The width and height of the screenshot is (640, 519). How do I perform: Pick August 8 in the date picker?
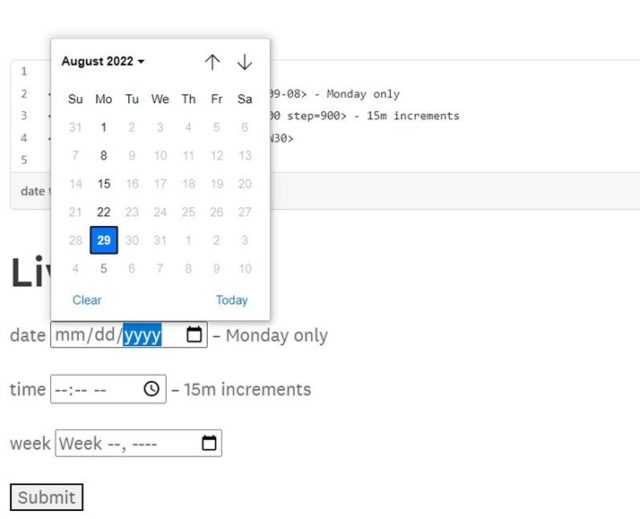click(x=104, y=155)
